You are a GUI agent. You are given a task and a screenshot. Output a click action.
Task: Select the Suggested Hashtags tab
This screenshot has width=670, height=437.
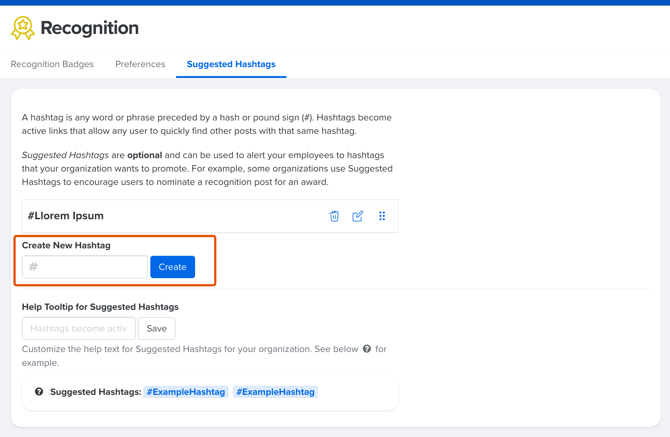231,64
